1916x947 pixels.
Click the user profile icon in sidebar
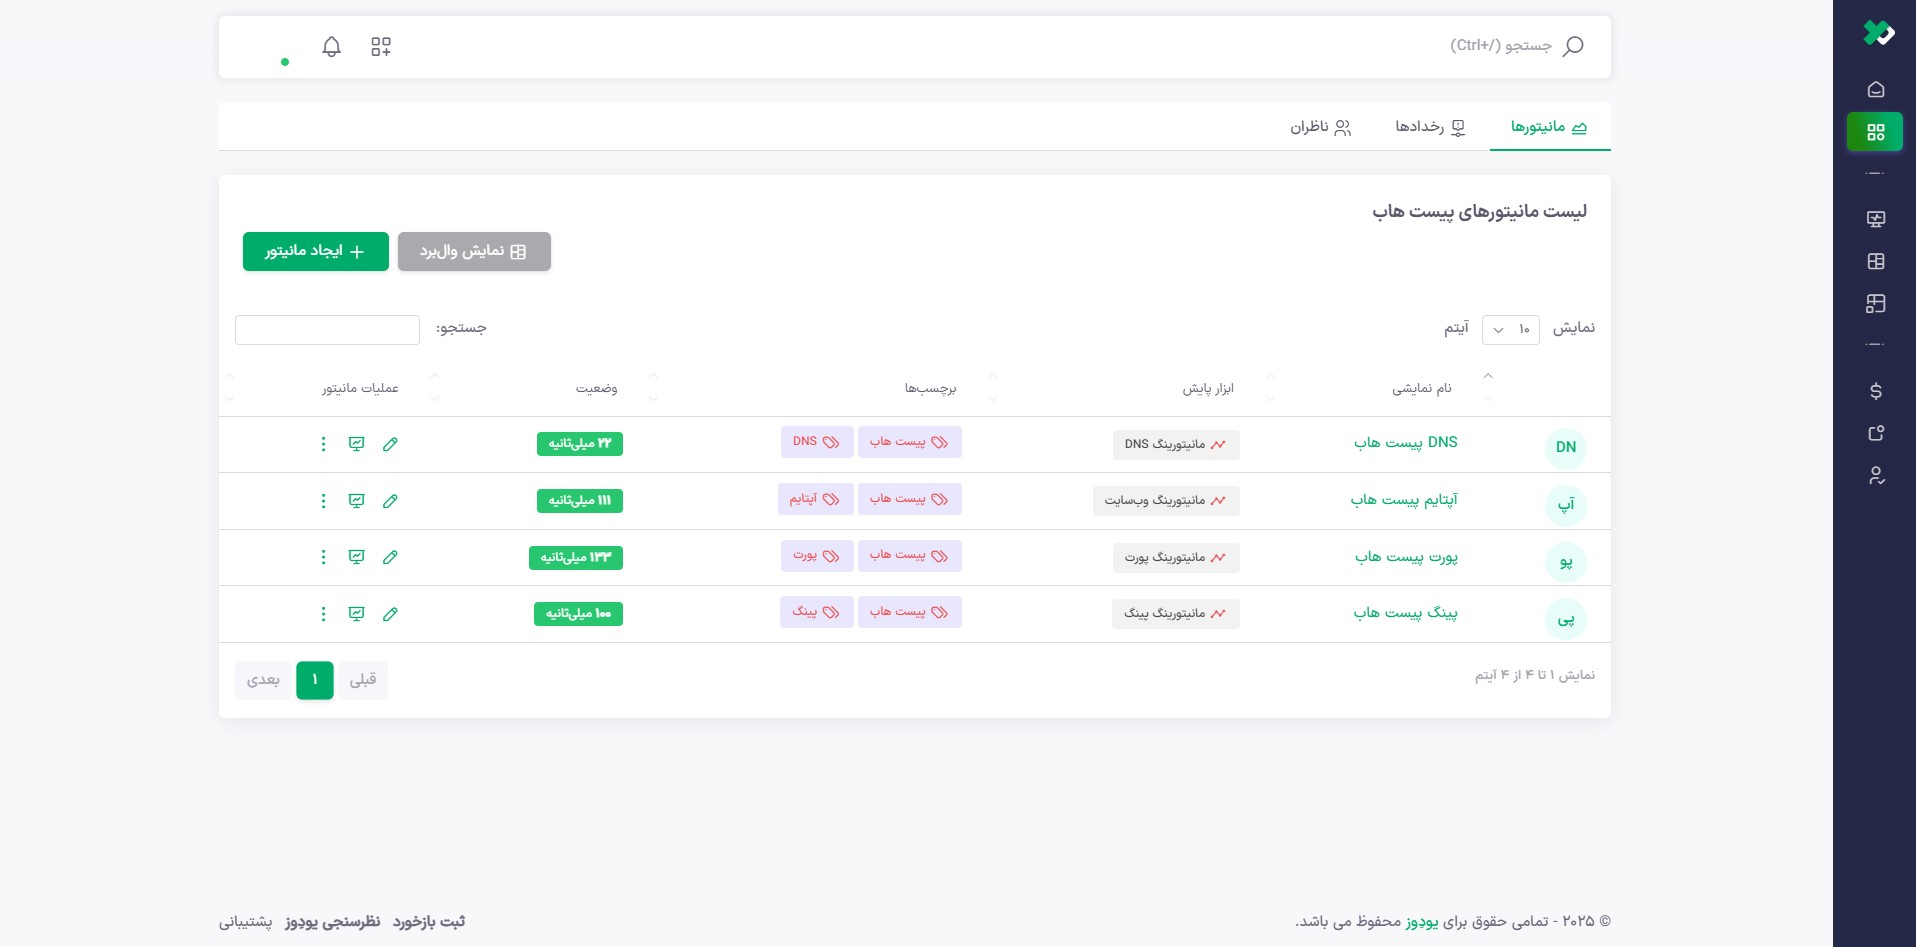(x=1875, y=476)
